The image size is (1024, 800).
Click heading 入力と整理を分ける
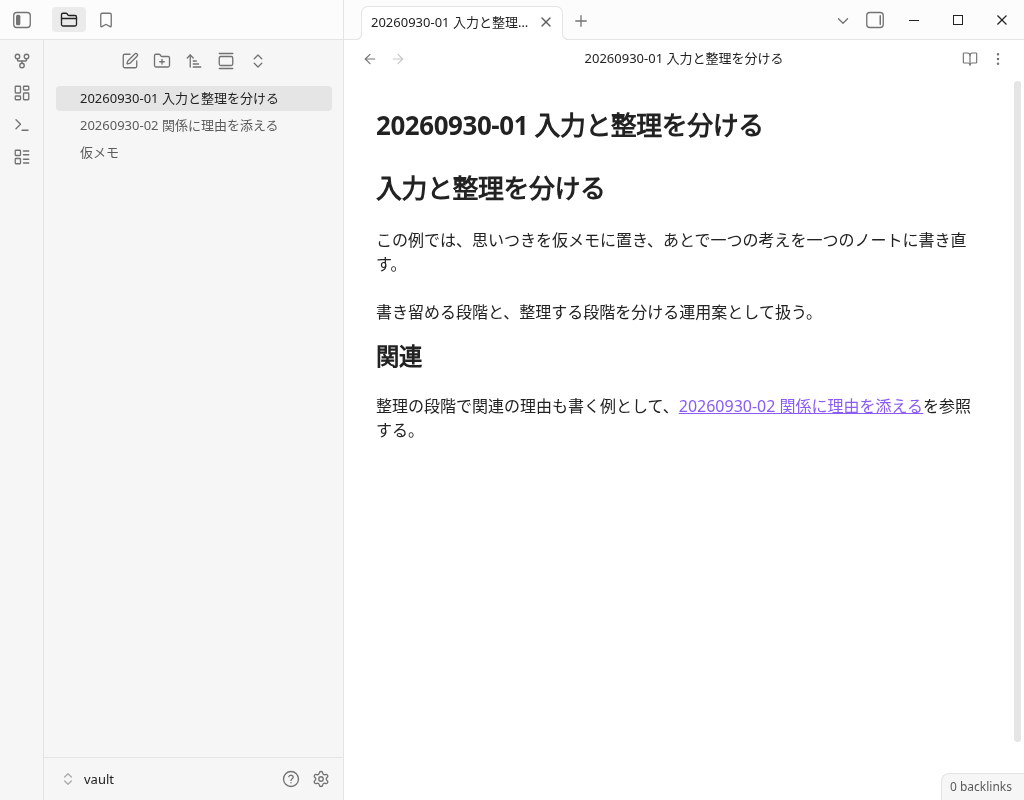pyautogui.click(x=490, y=188)
